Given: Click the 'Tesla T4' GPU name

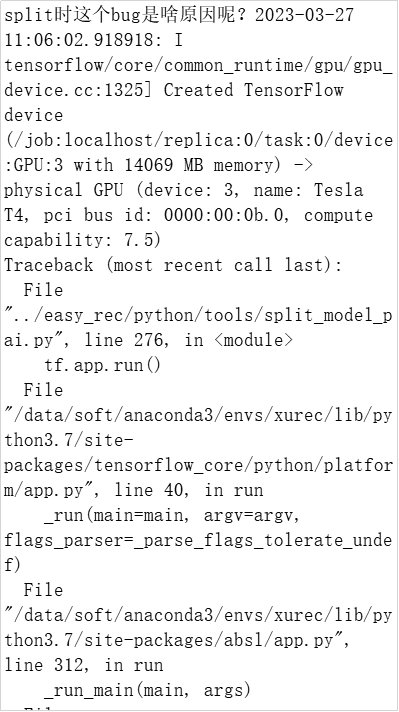Looking at the screenshot, I should point(184,203).
